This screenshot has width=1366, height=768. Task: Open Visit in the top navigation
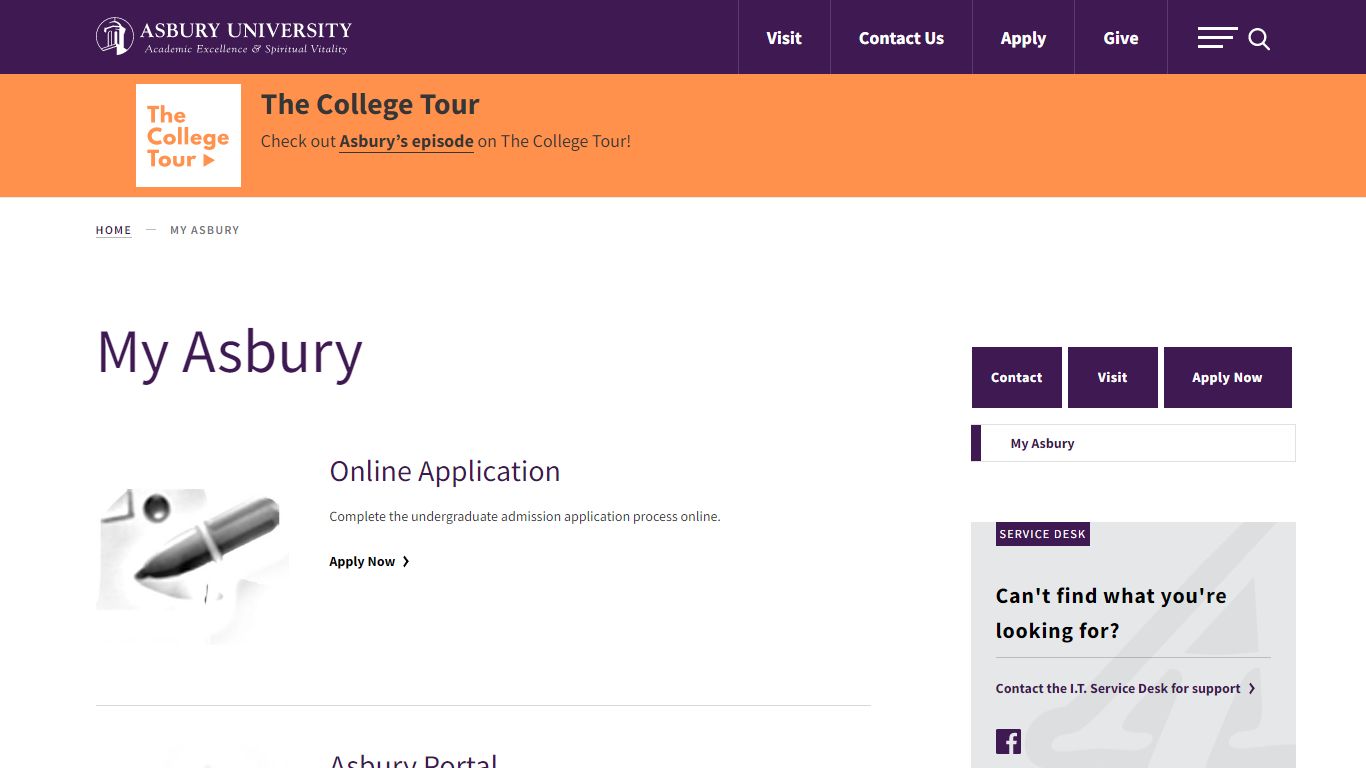click(784, 38)
